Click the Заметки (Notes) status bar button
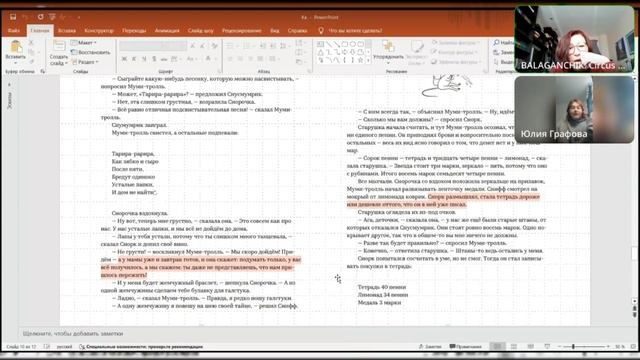 click(x=430, y=347)
